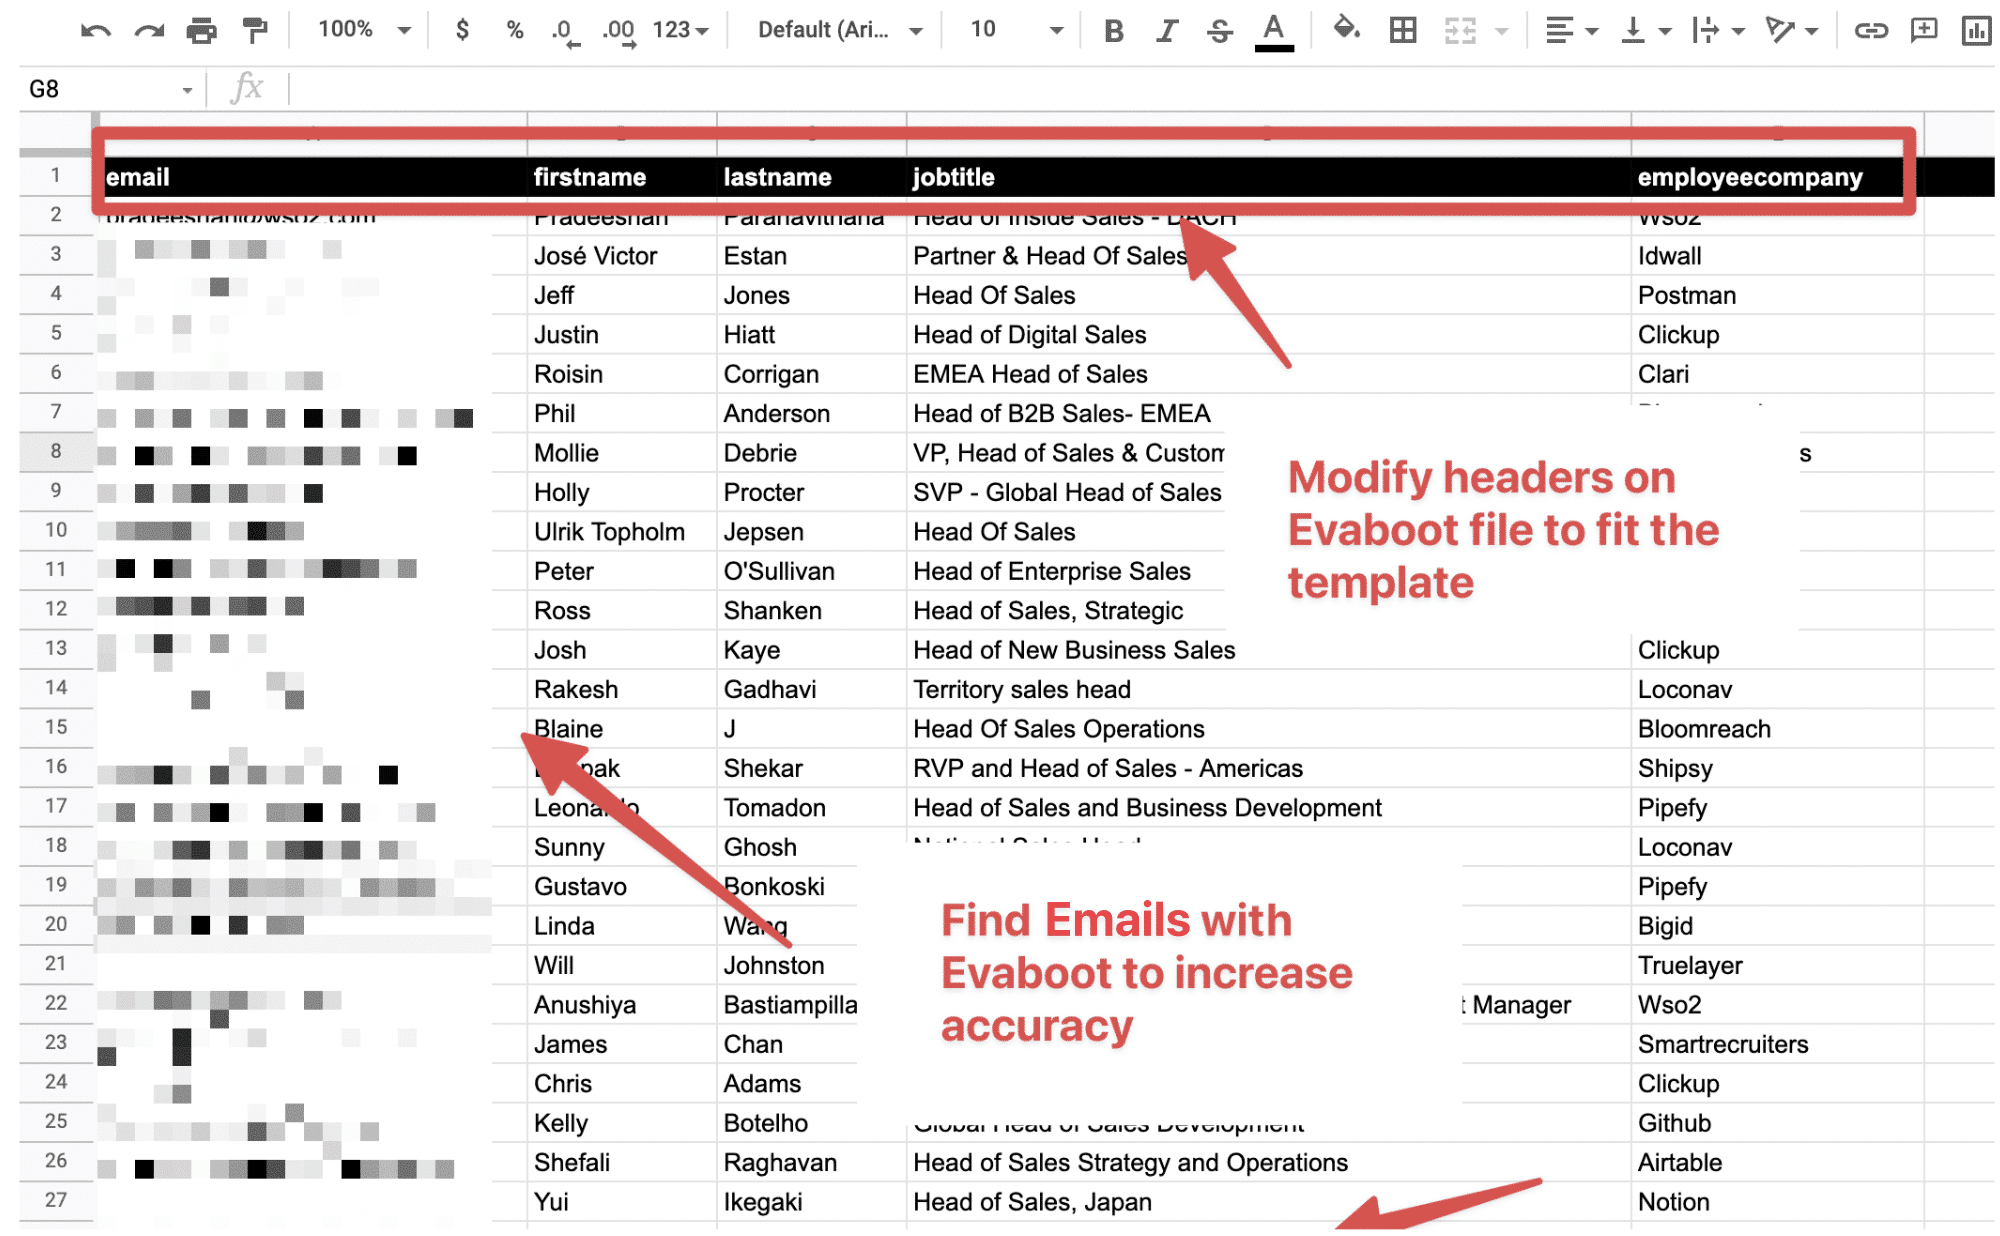
Task: Click the Shipsy company cell
Action: pyautogui.click(x=1778, y=768)
